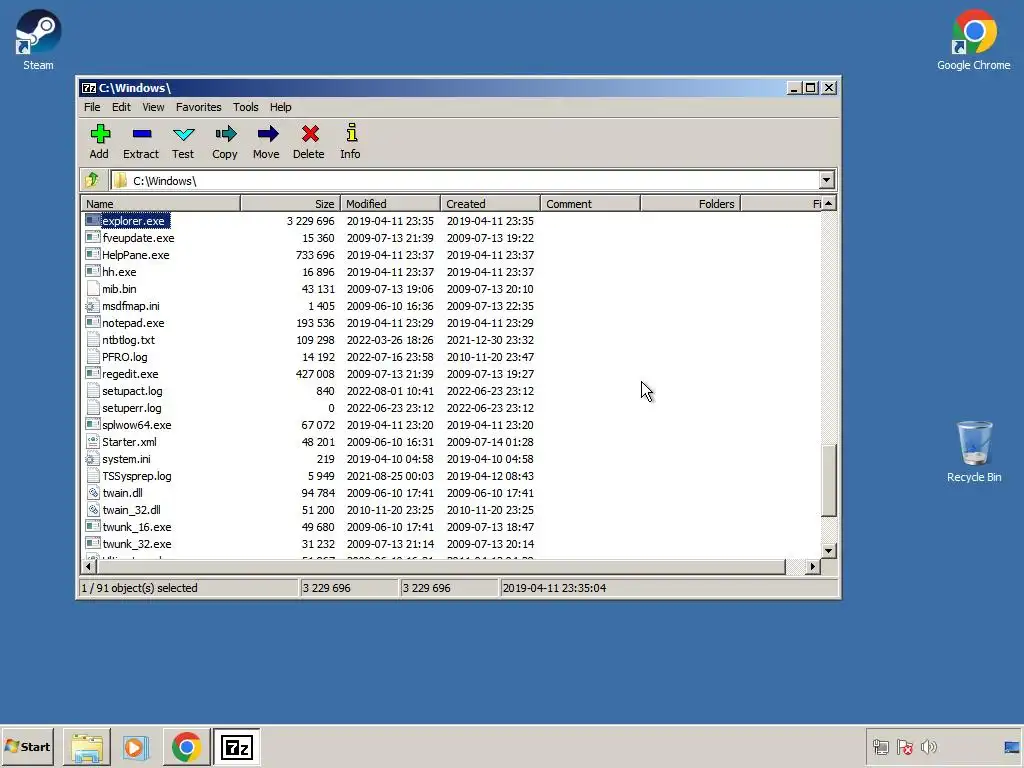
Task: Select the setuperr.log file
Action: tap(131, 408)
